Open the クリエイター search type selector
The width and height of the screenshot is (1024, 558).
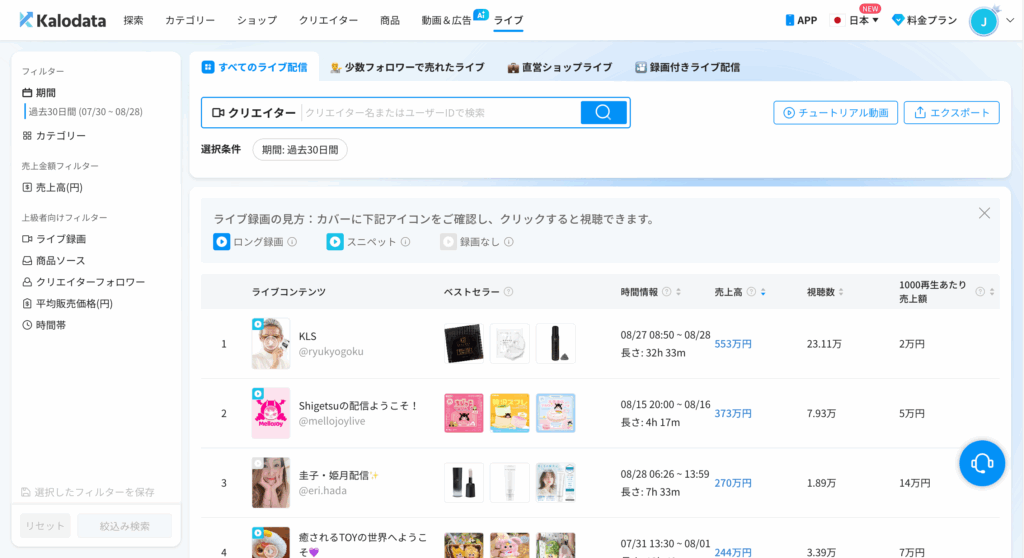[253, 112]
